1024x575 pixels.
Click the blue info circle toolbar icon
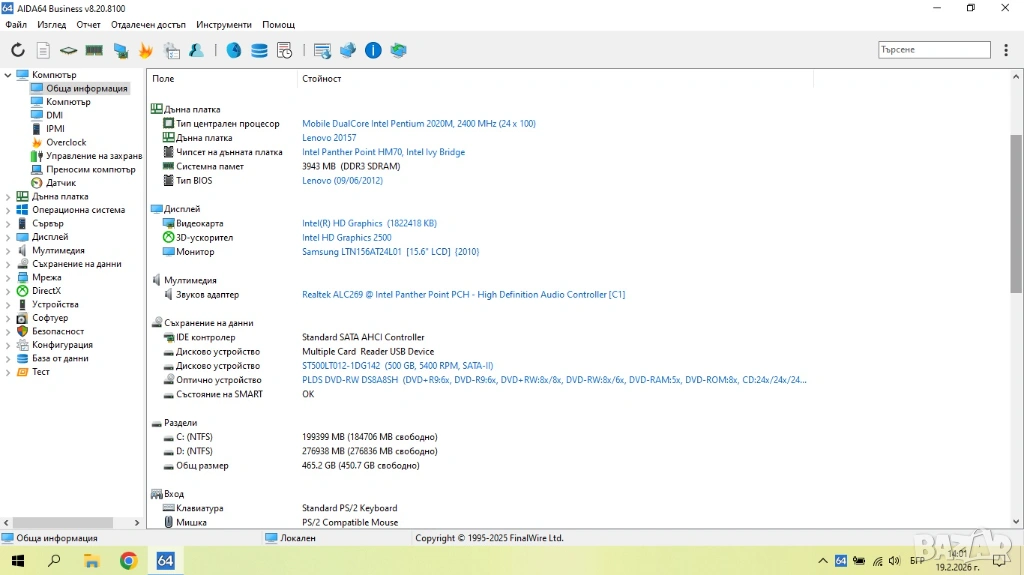pyautogui.click(x=373, y=50)
